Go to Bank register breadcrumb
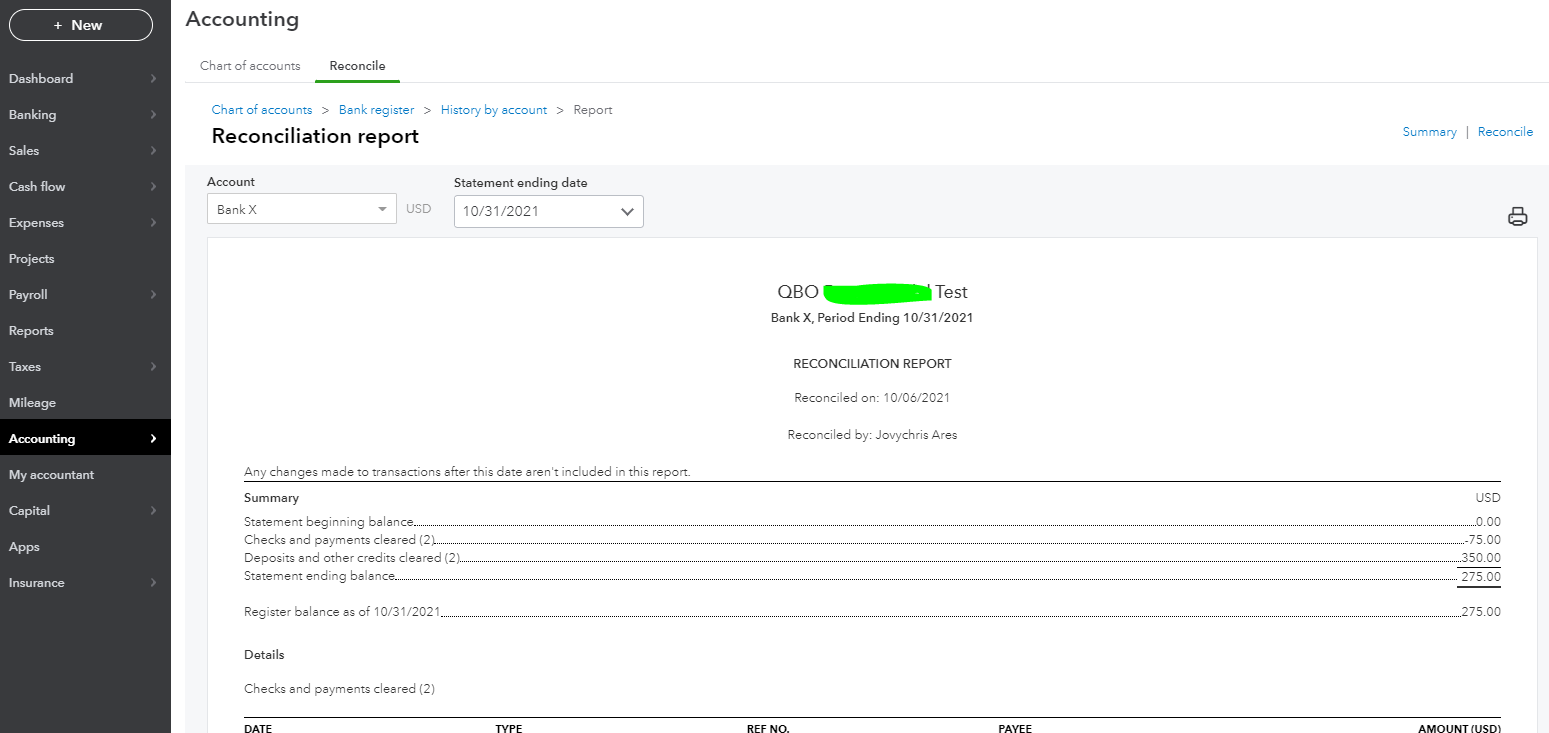 [x=376, y=110]
